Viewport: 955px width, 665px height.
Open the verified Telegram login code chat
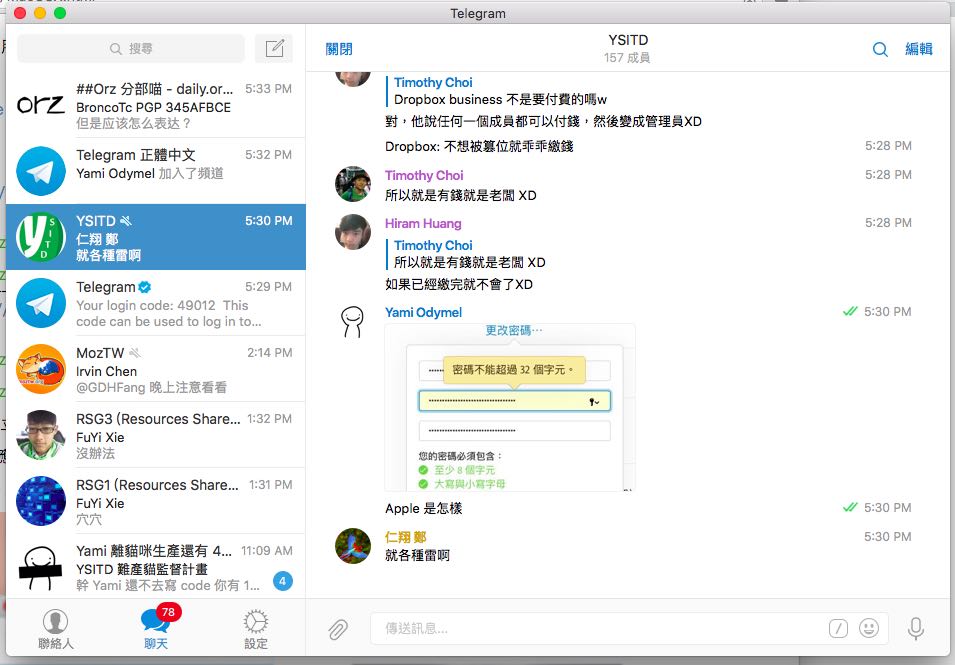[x=156, y=303]
